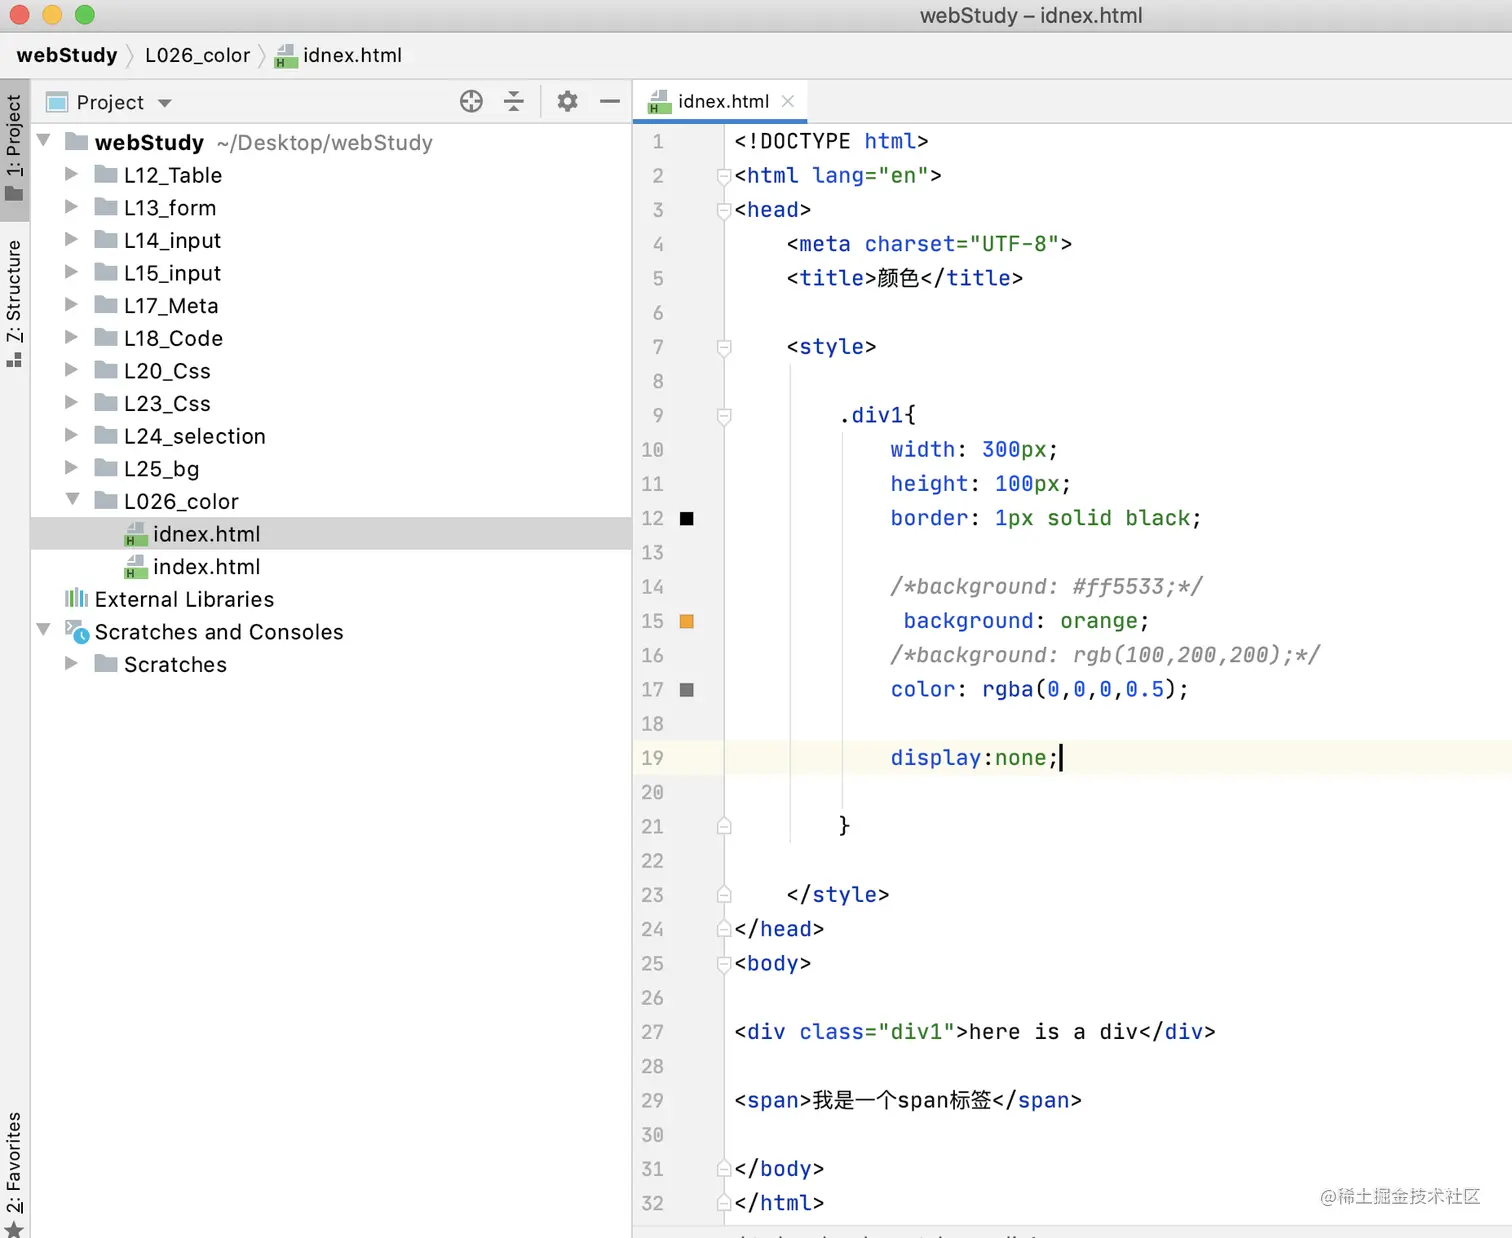Screen dimensions: 1512x1238
Task: Click webStudy in the breadcrumb path
Action: click(x=67, y=55)
